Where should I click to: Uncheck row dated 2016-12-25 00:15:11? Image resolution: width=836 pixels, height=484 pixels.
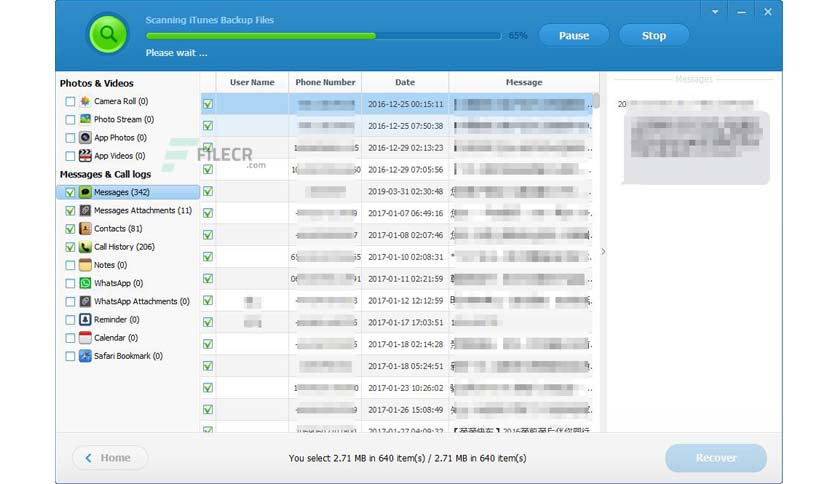(208, 104)
